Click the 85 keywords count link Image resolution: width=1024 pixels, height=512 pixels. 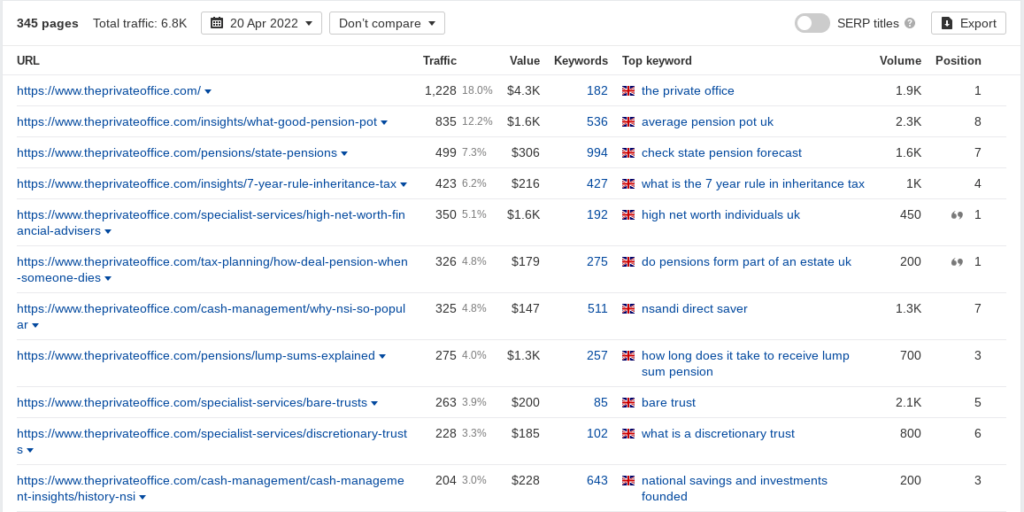600,403
